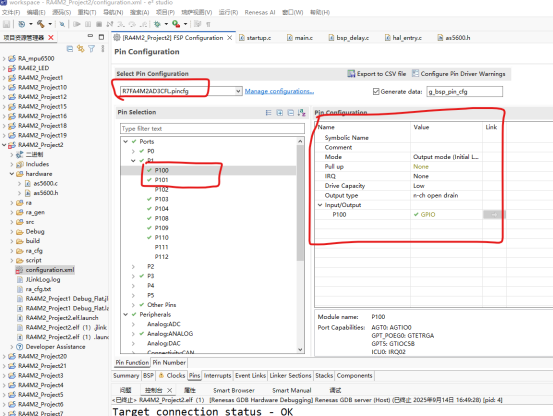
Task: Click the Collapse All icon in Pin Selection
Action: tap(291, 113)
